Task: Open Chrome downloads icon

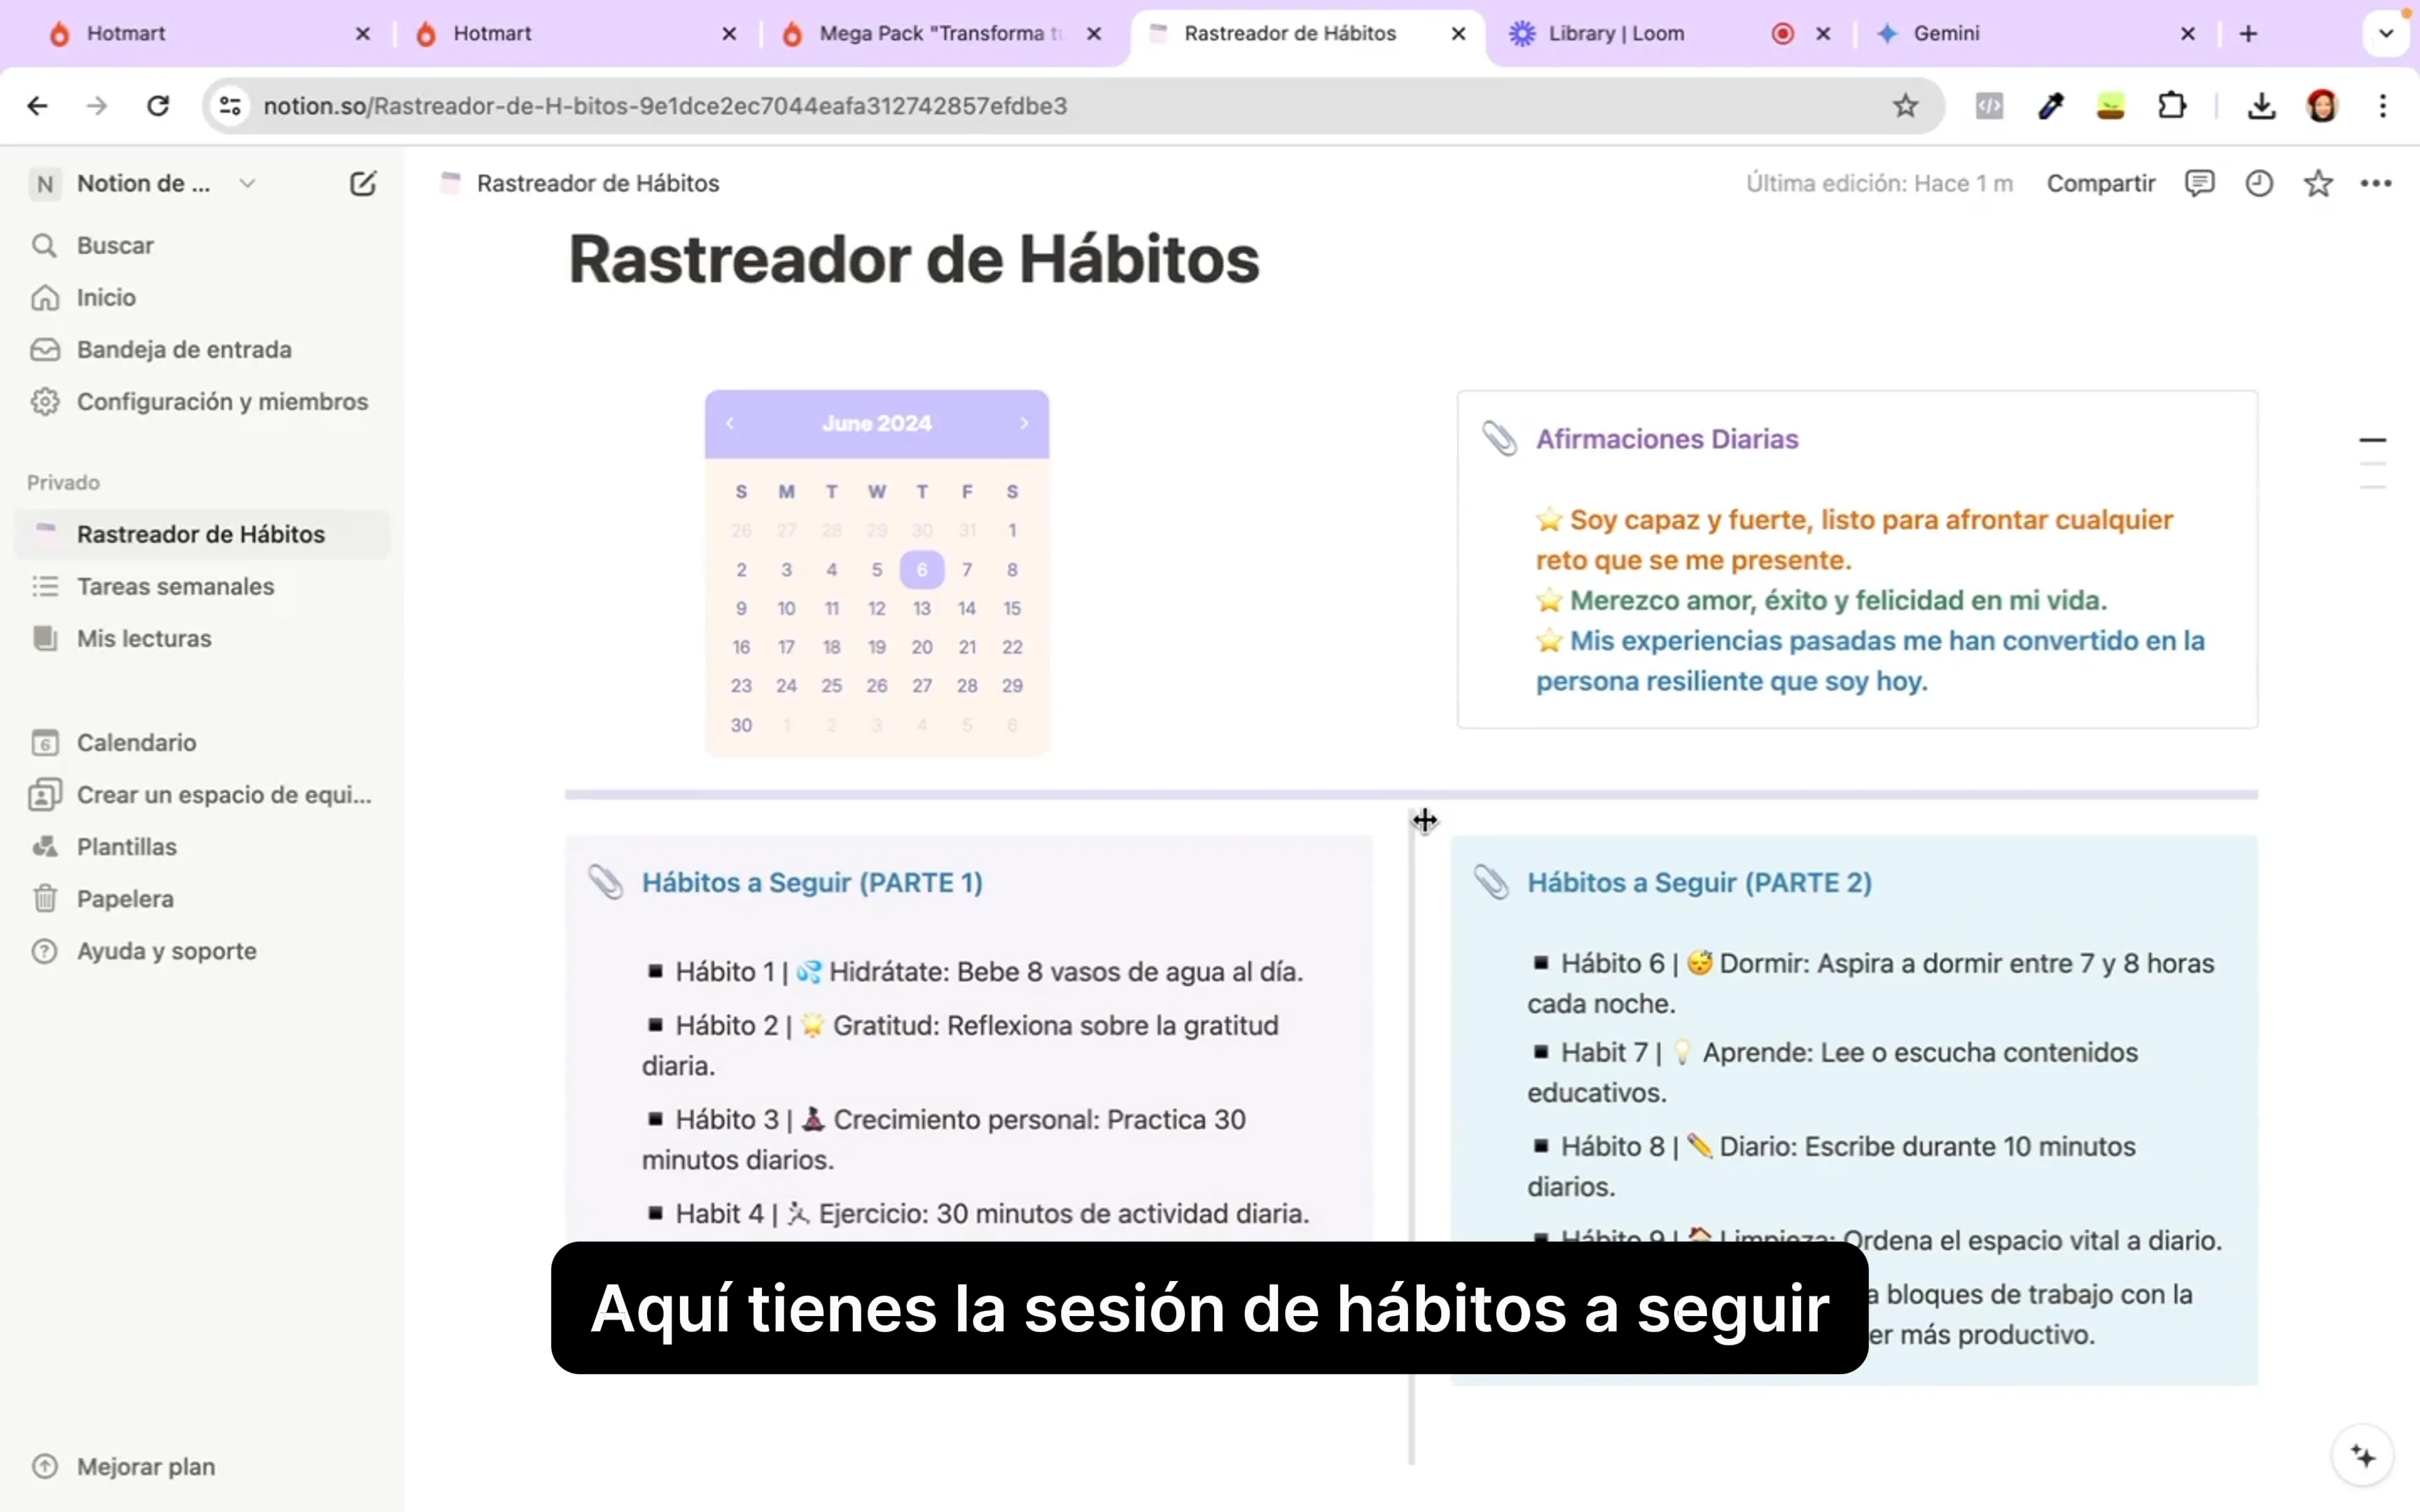Action: coord(2261,105)
